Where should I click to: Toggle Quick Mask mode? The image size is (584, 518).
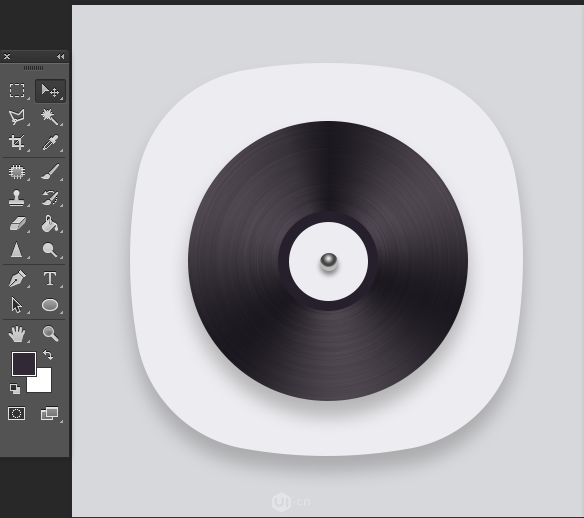17,413
